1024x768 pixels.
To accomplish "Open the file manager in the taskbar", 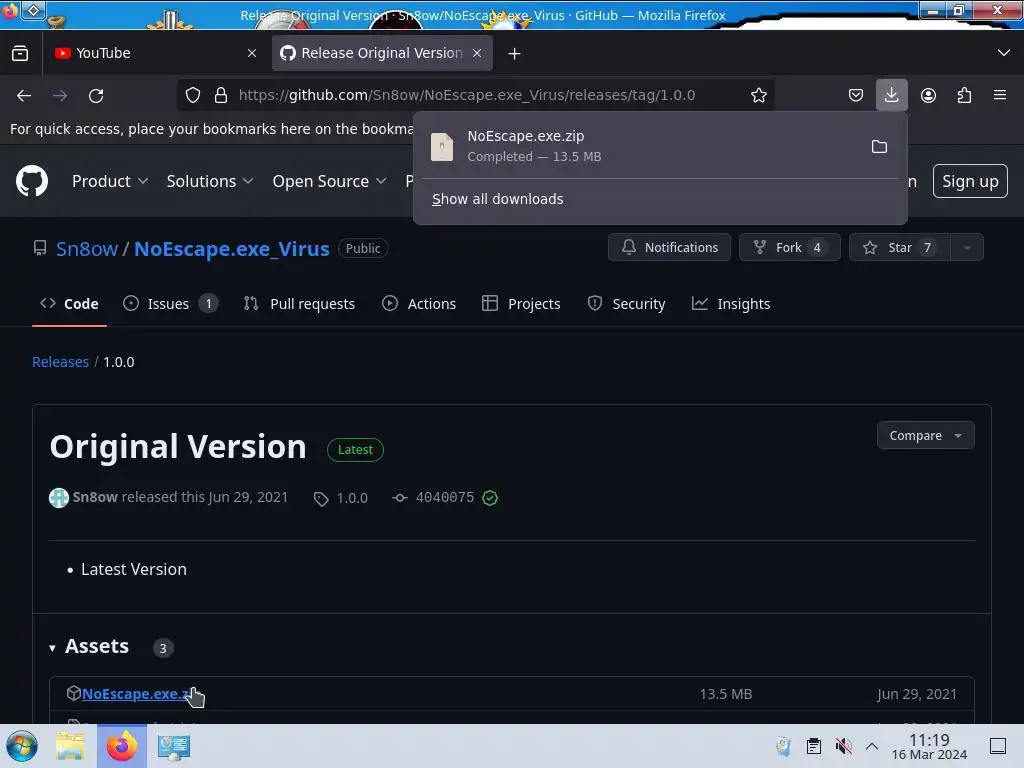I will coord(70,746).
